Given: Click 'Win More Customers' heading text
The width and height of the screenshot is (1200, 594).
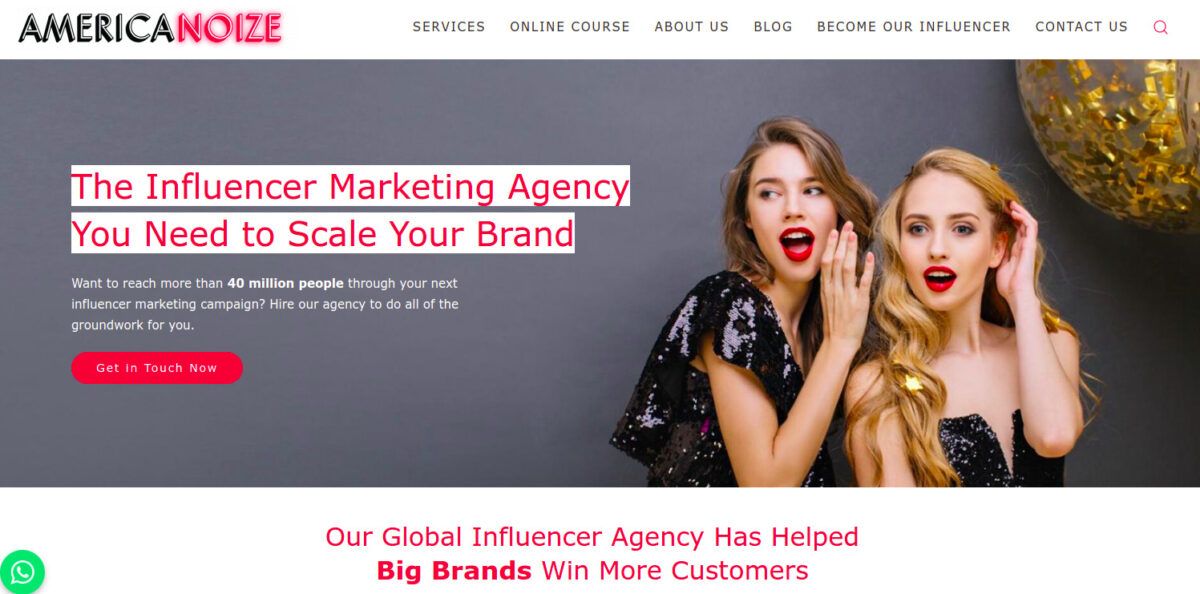Looking at the screenshot, I should (x=675, y=571).
